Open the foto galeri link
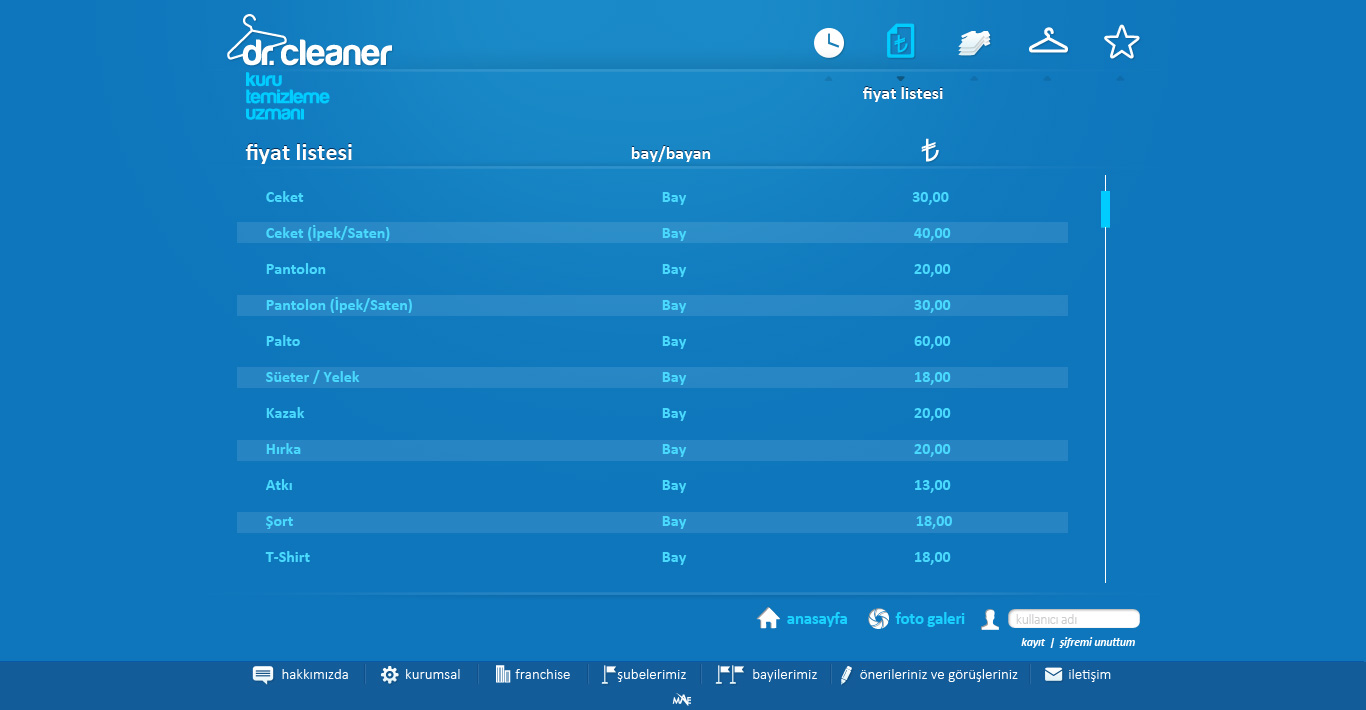The width and height of the screenshot is (1366, 710). [930, 619]
